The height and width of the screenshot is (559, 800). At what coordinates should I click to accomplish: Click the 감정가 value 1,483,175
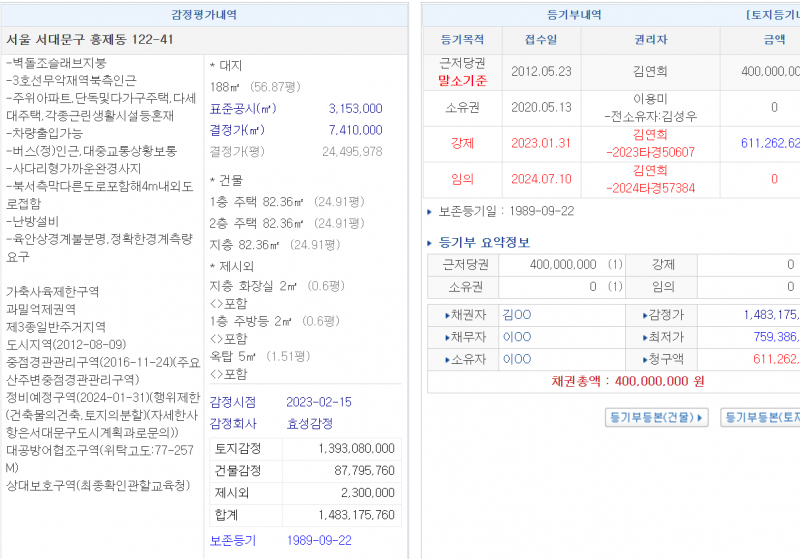click(771, 315)
